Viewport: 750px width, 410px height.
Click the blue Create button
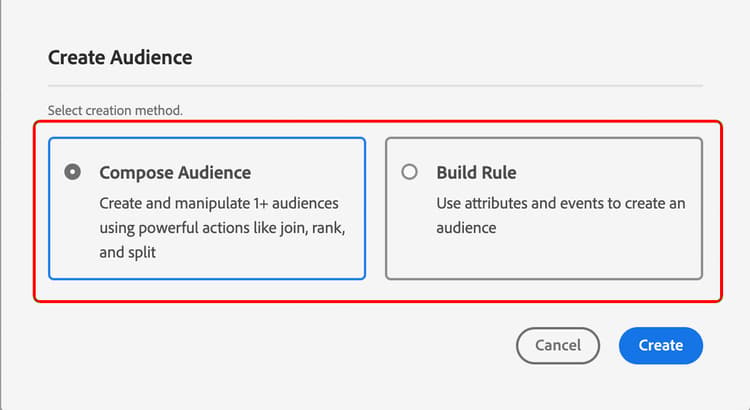coord(661,345)
